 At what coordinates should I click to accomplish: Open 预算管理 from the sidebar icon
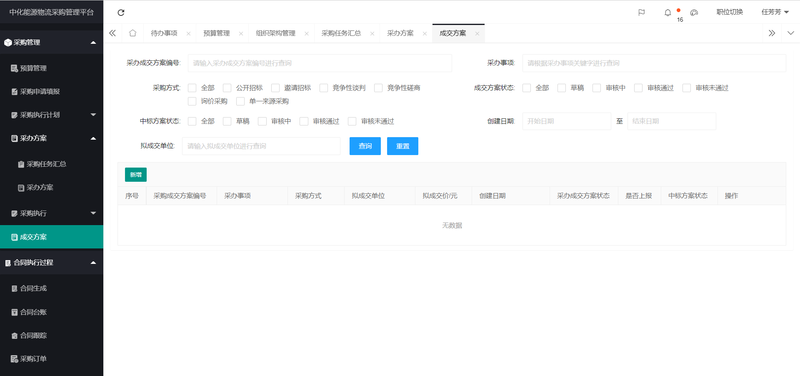14,68
